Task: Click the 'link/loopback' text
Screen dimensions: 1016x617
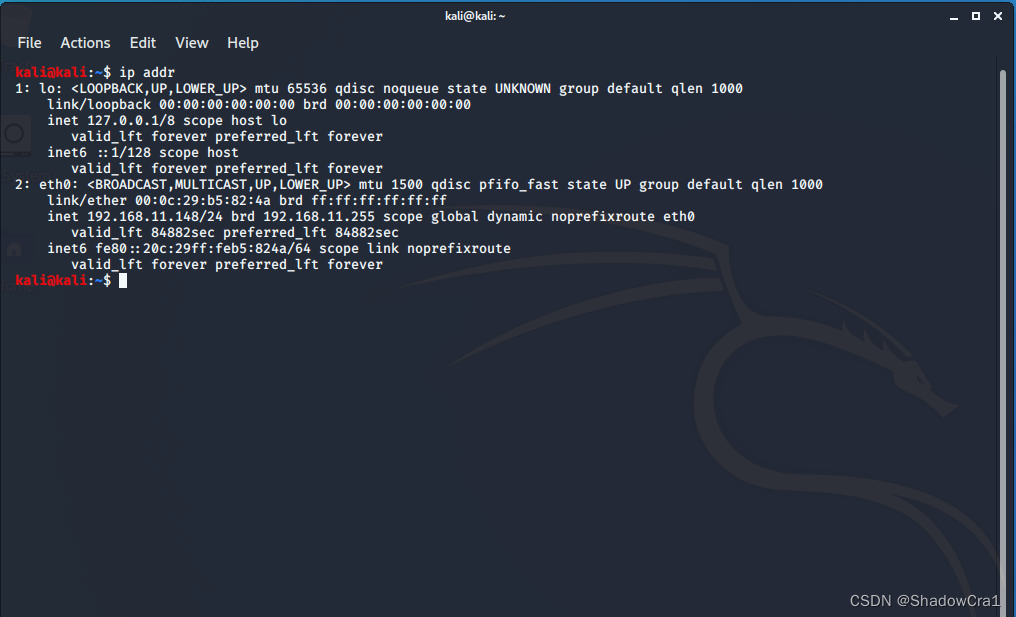Action: [x=99, y=104]
